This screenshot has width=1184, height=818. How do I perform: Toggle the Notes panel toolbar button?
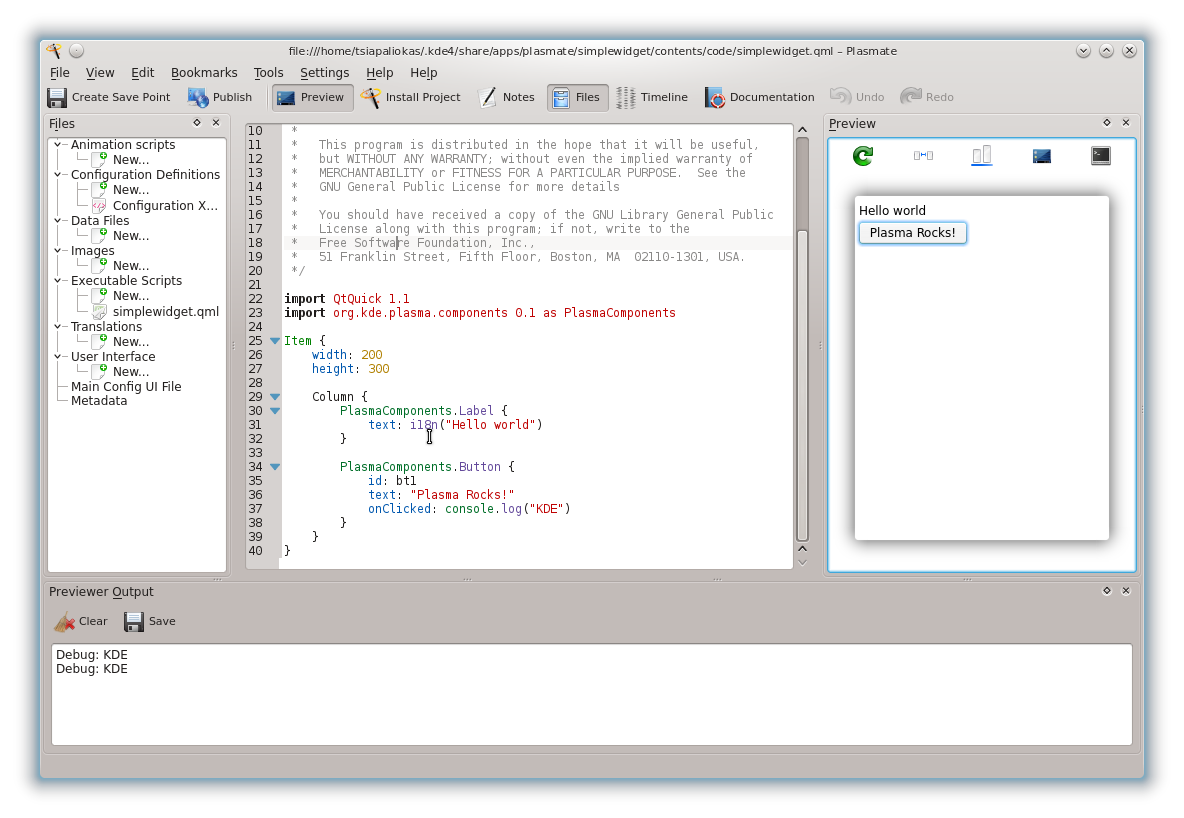[507, 97]
